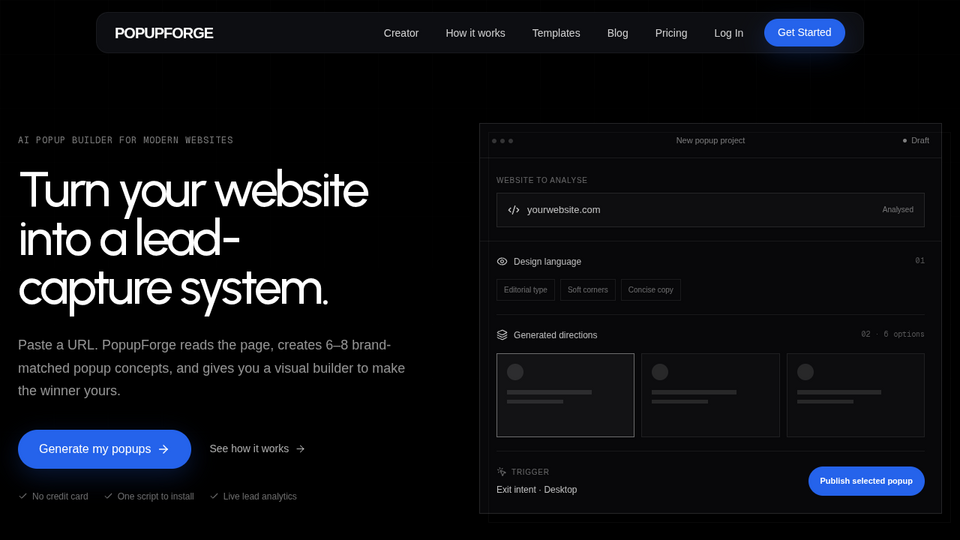Click the Analysed status label

pos(898,209)
